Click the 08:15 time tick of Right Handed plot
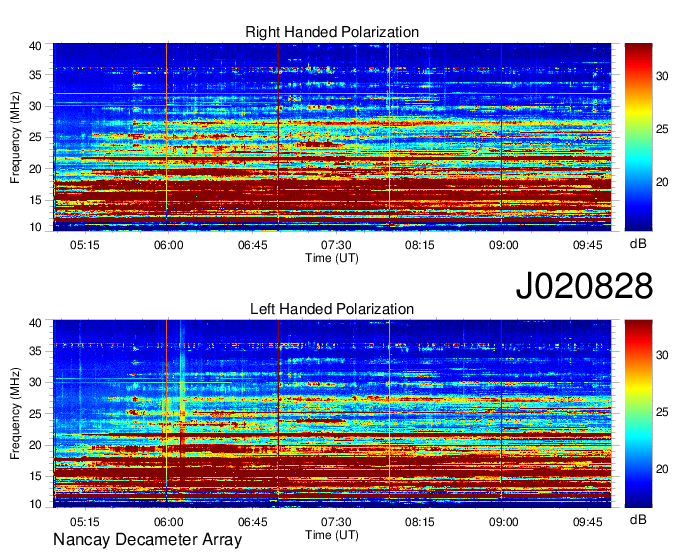 tap(420, 245)
